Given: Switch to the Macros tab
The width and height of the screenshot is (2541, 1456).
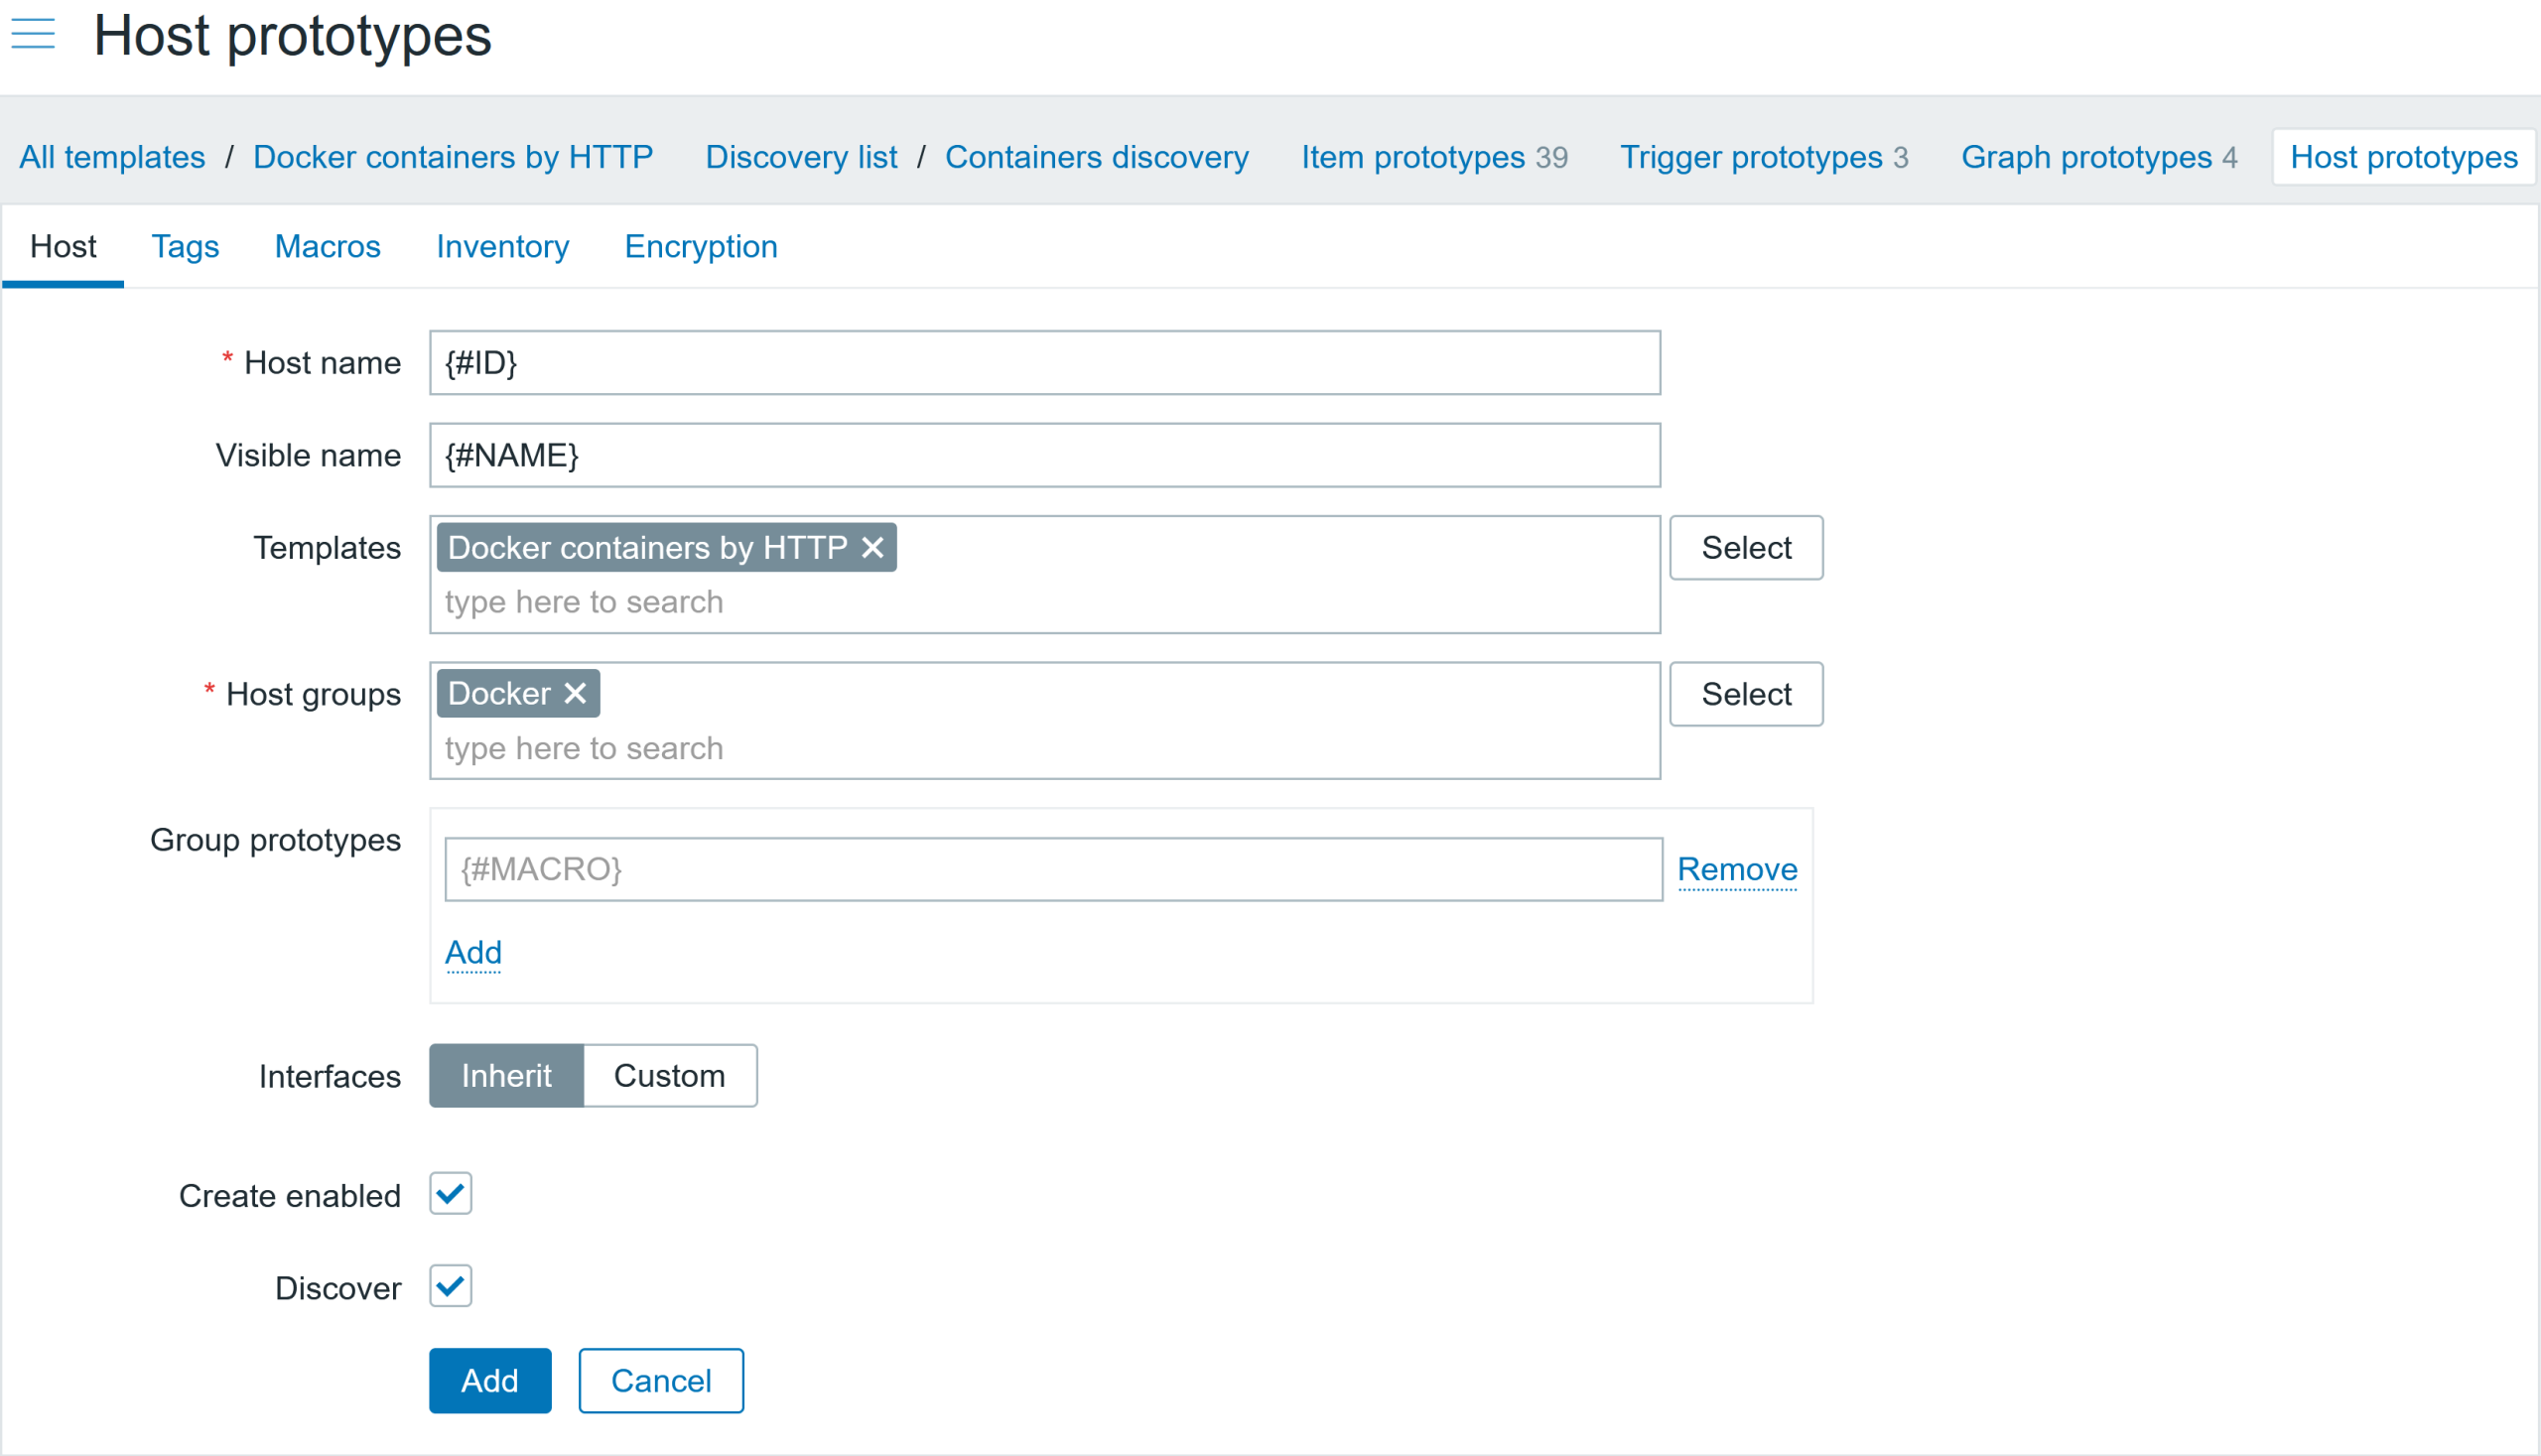Looking at the screenshot, I should [x=327, y=247].
